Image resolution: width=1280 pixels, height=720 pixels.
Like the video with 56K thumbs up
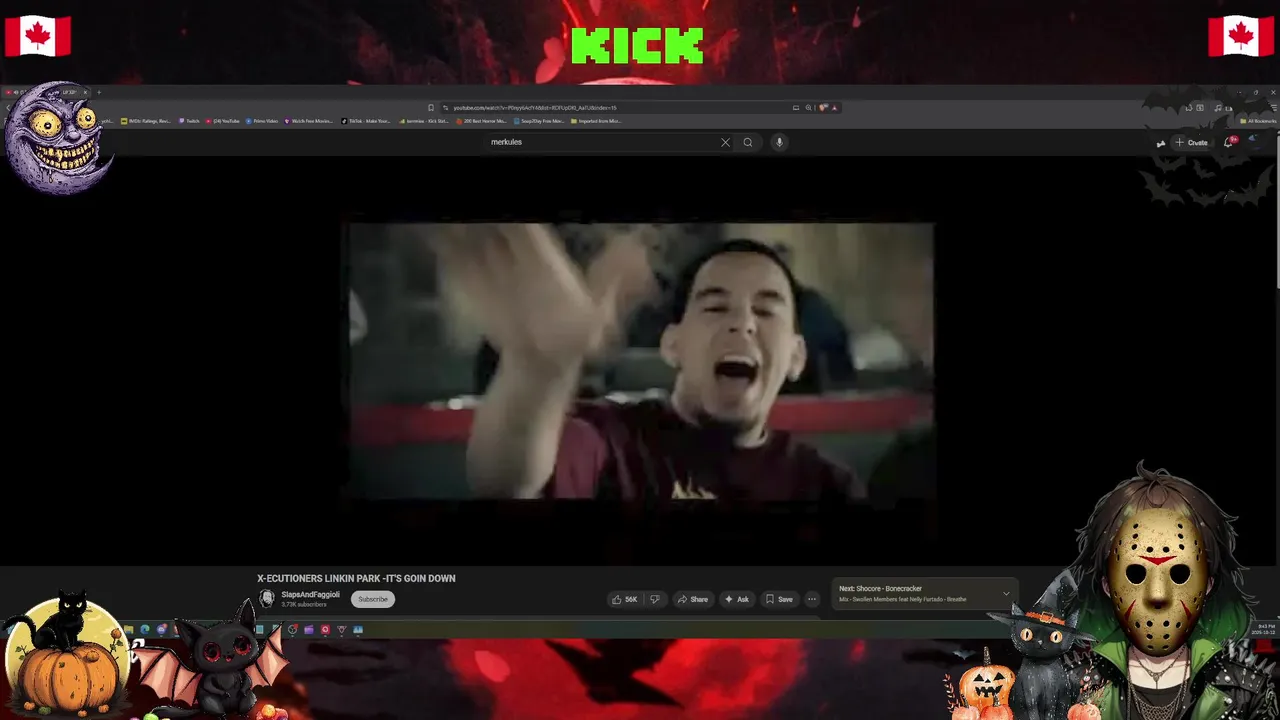coord(625,599)
